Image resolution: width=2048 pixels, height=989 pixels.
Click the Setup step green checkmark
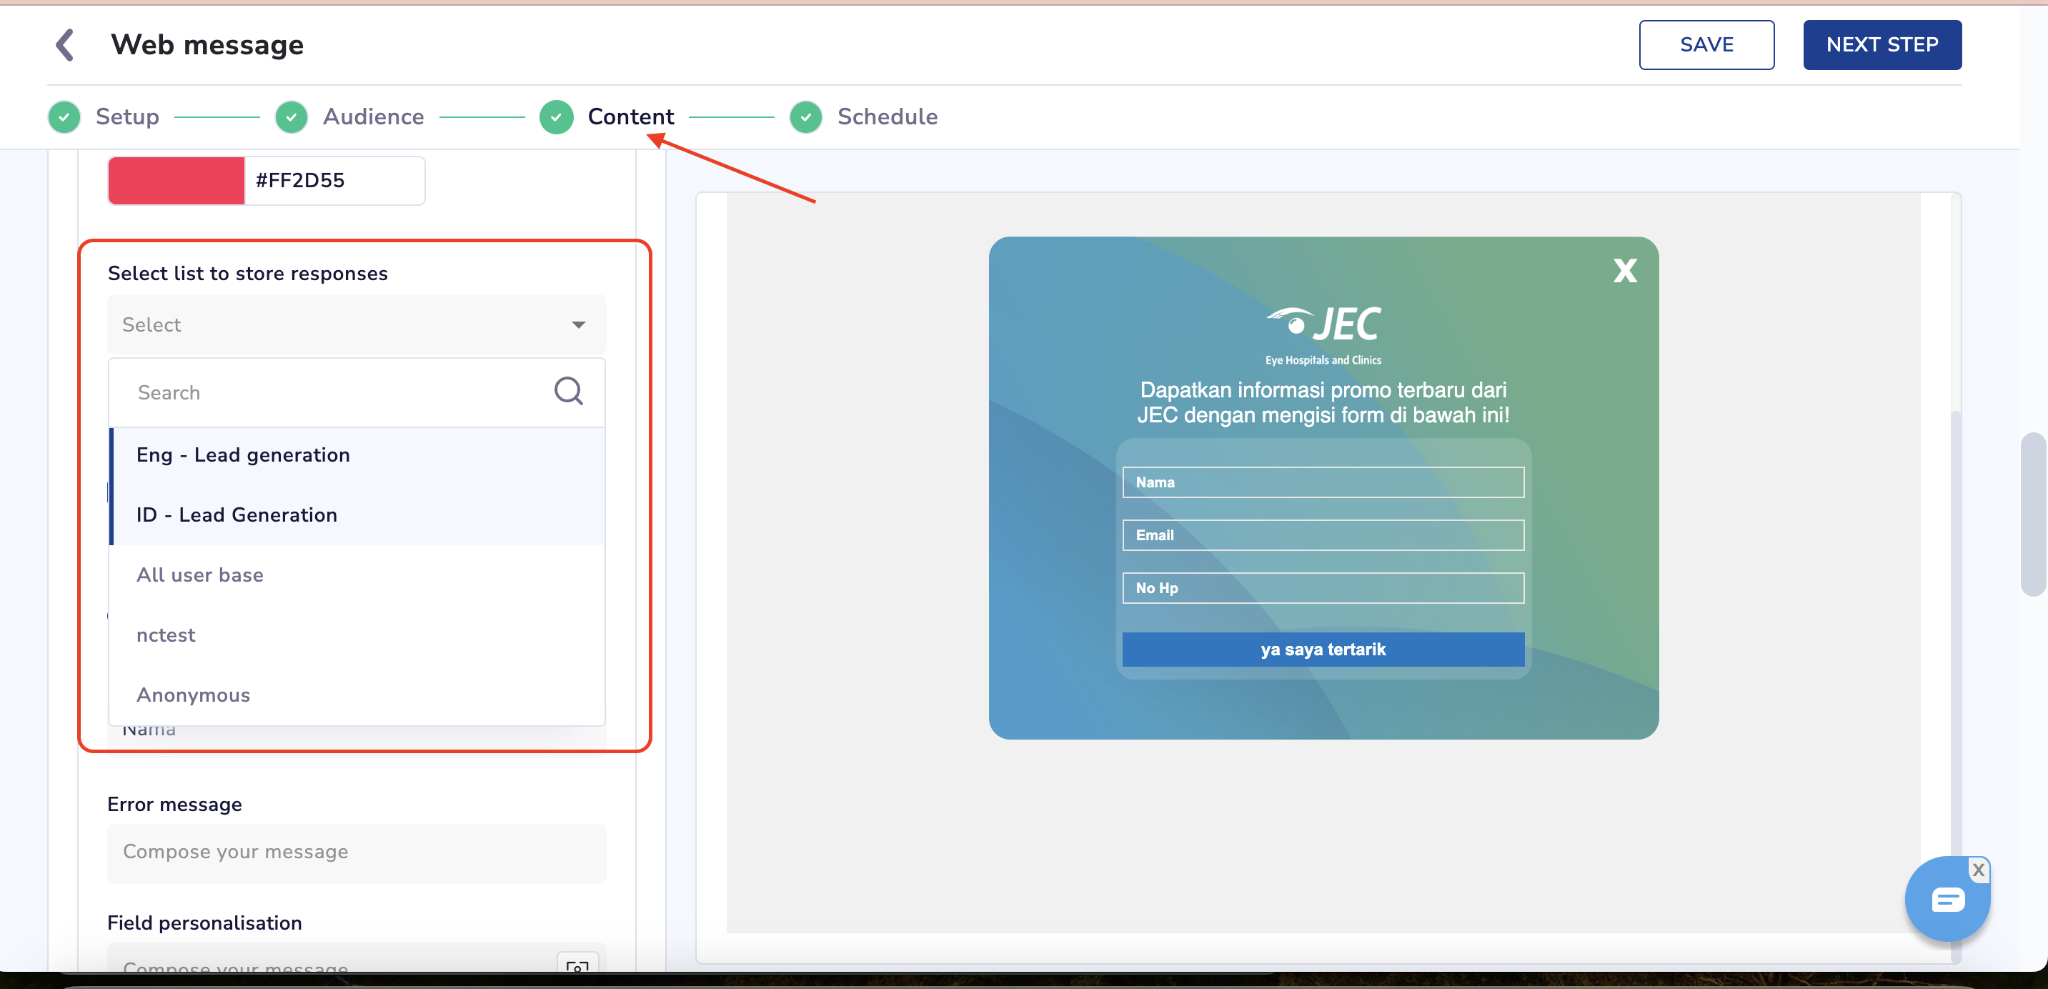coord(64,117)
